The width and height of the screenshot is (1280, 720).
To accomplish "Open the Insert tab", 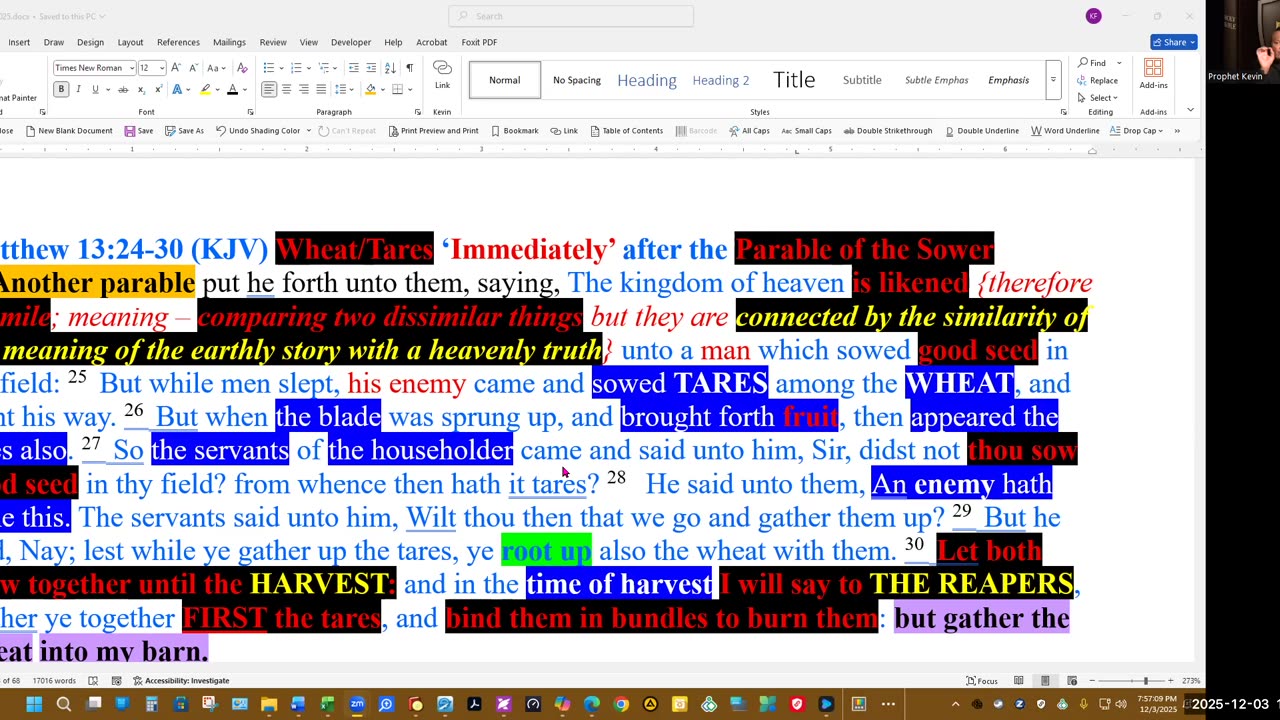I will pyautogui.click(x=19, y=42).
